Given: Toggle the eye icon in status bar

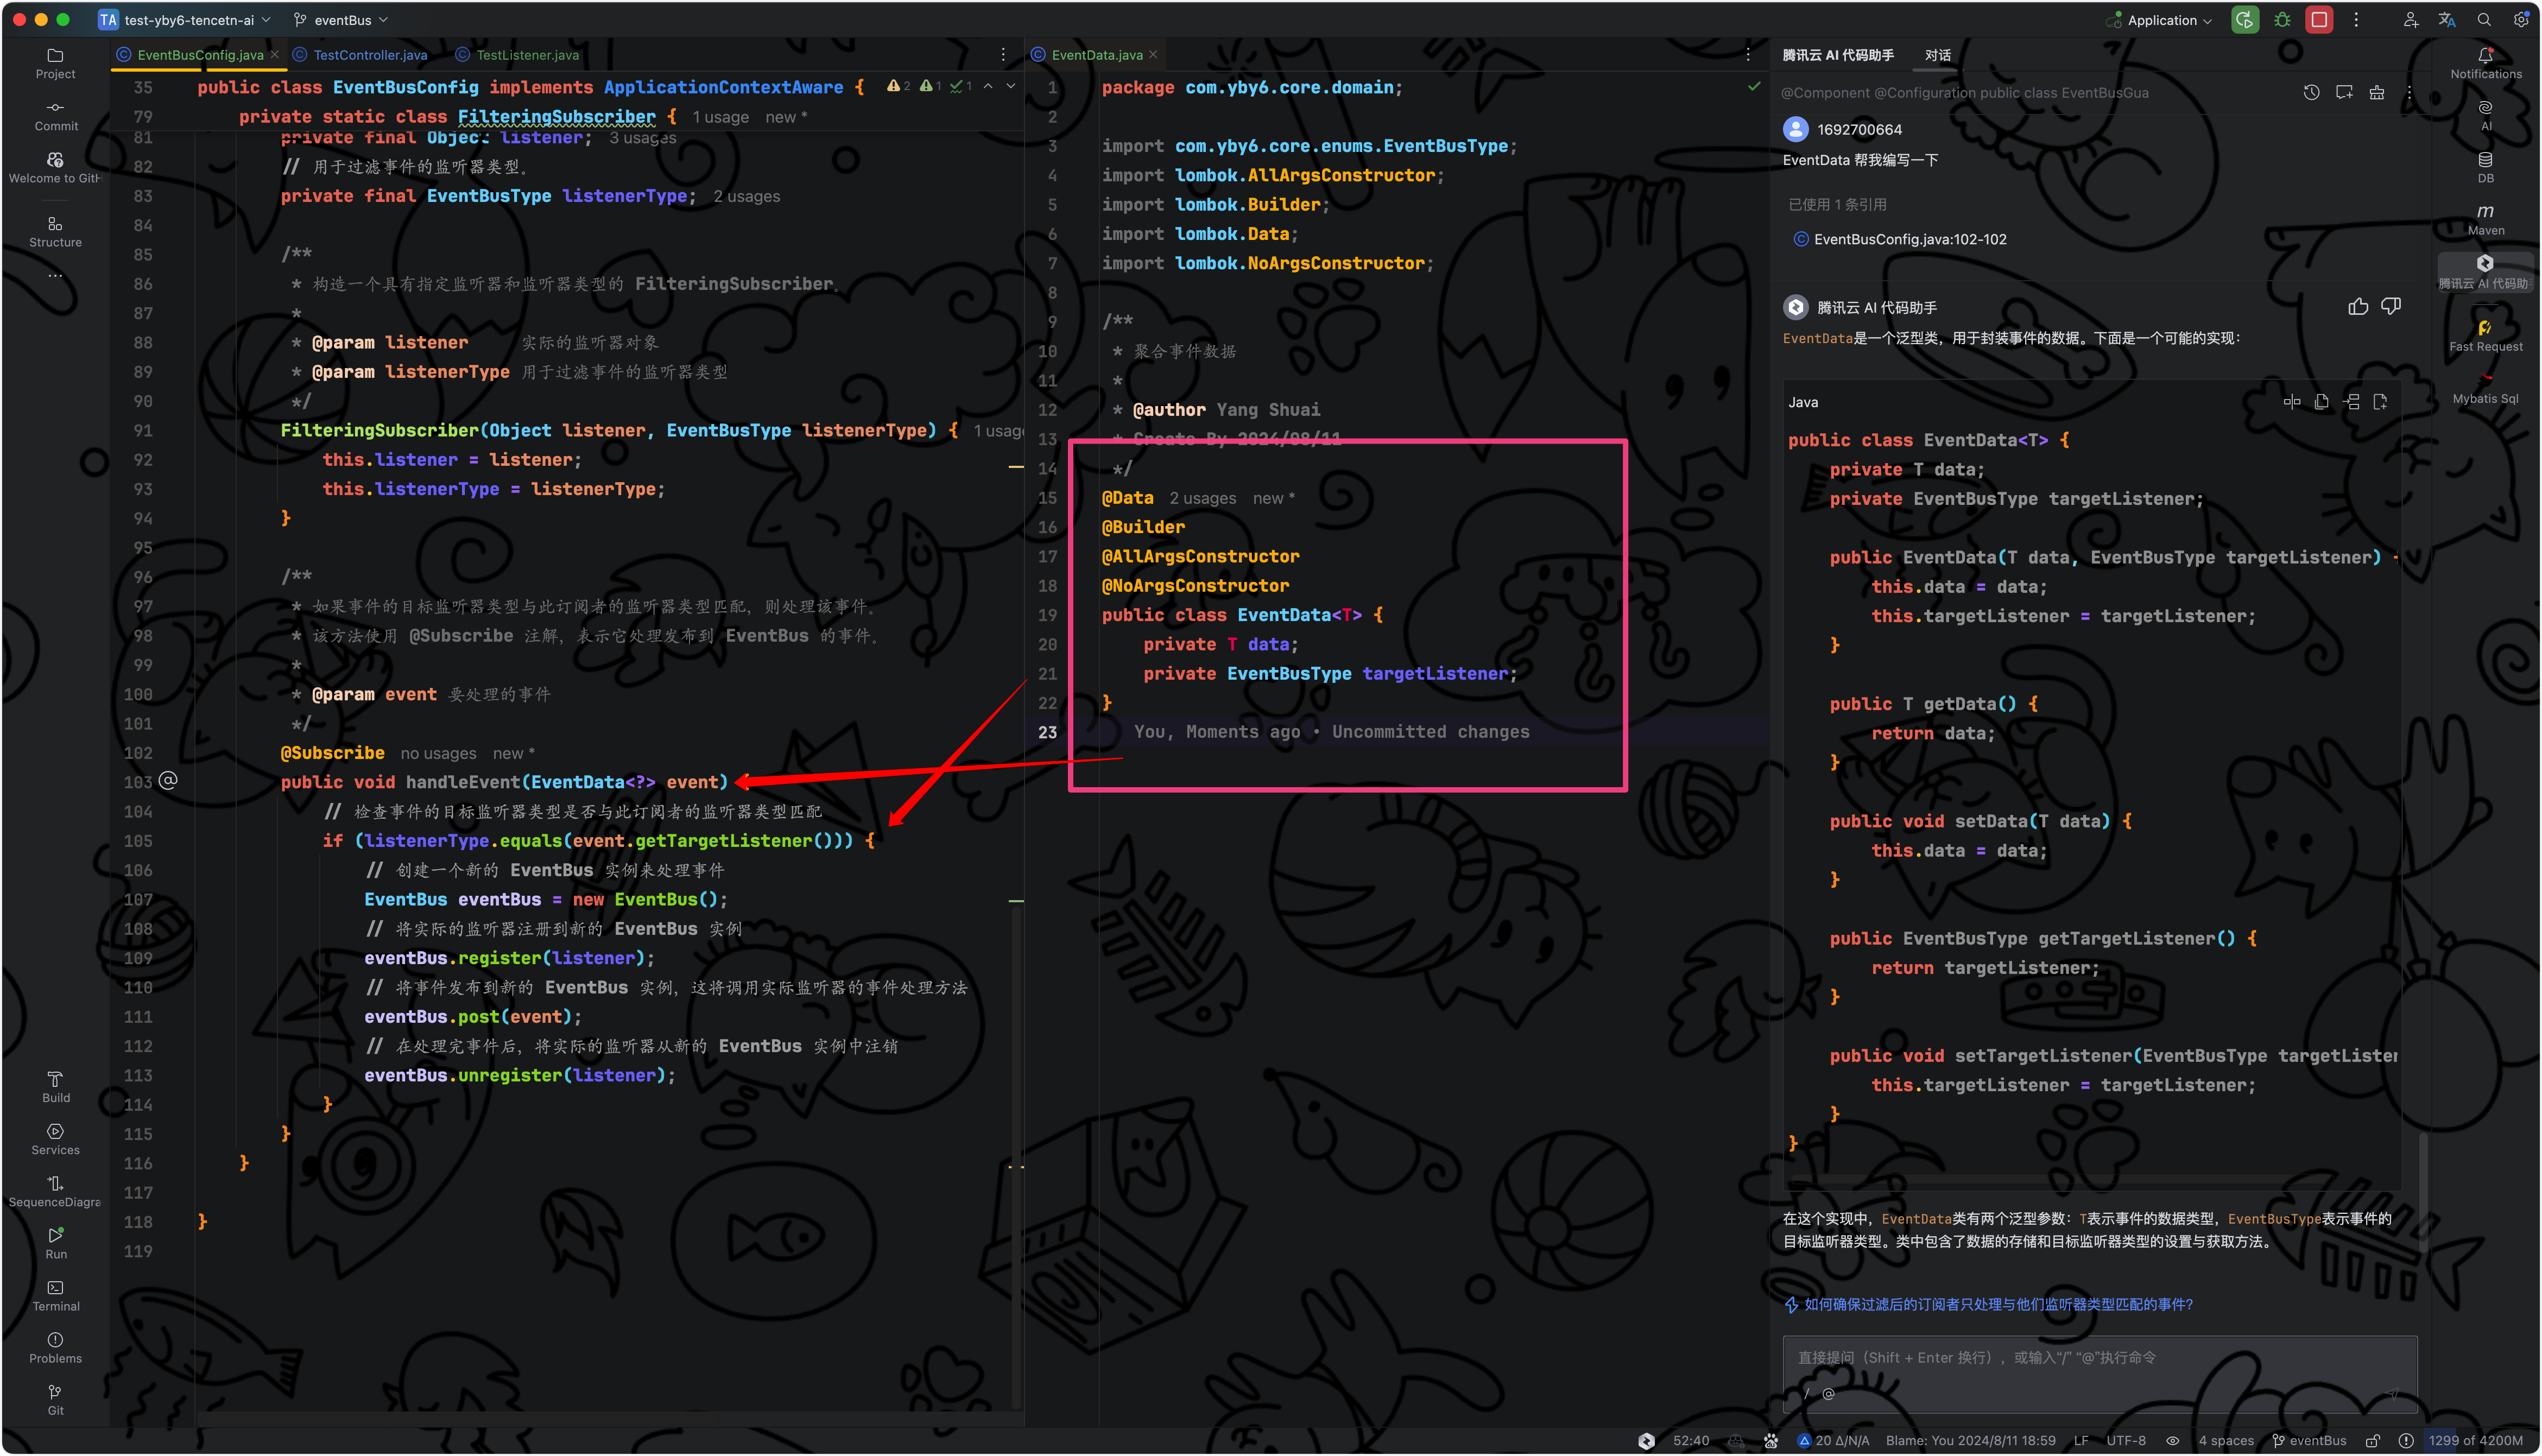Looking at the screenshot, I should tap(2172, 1441).
